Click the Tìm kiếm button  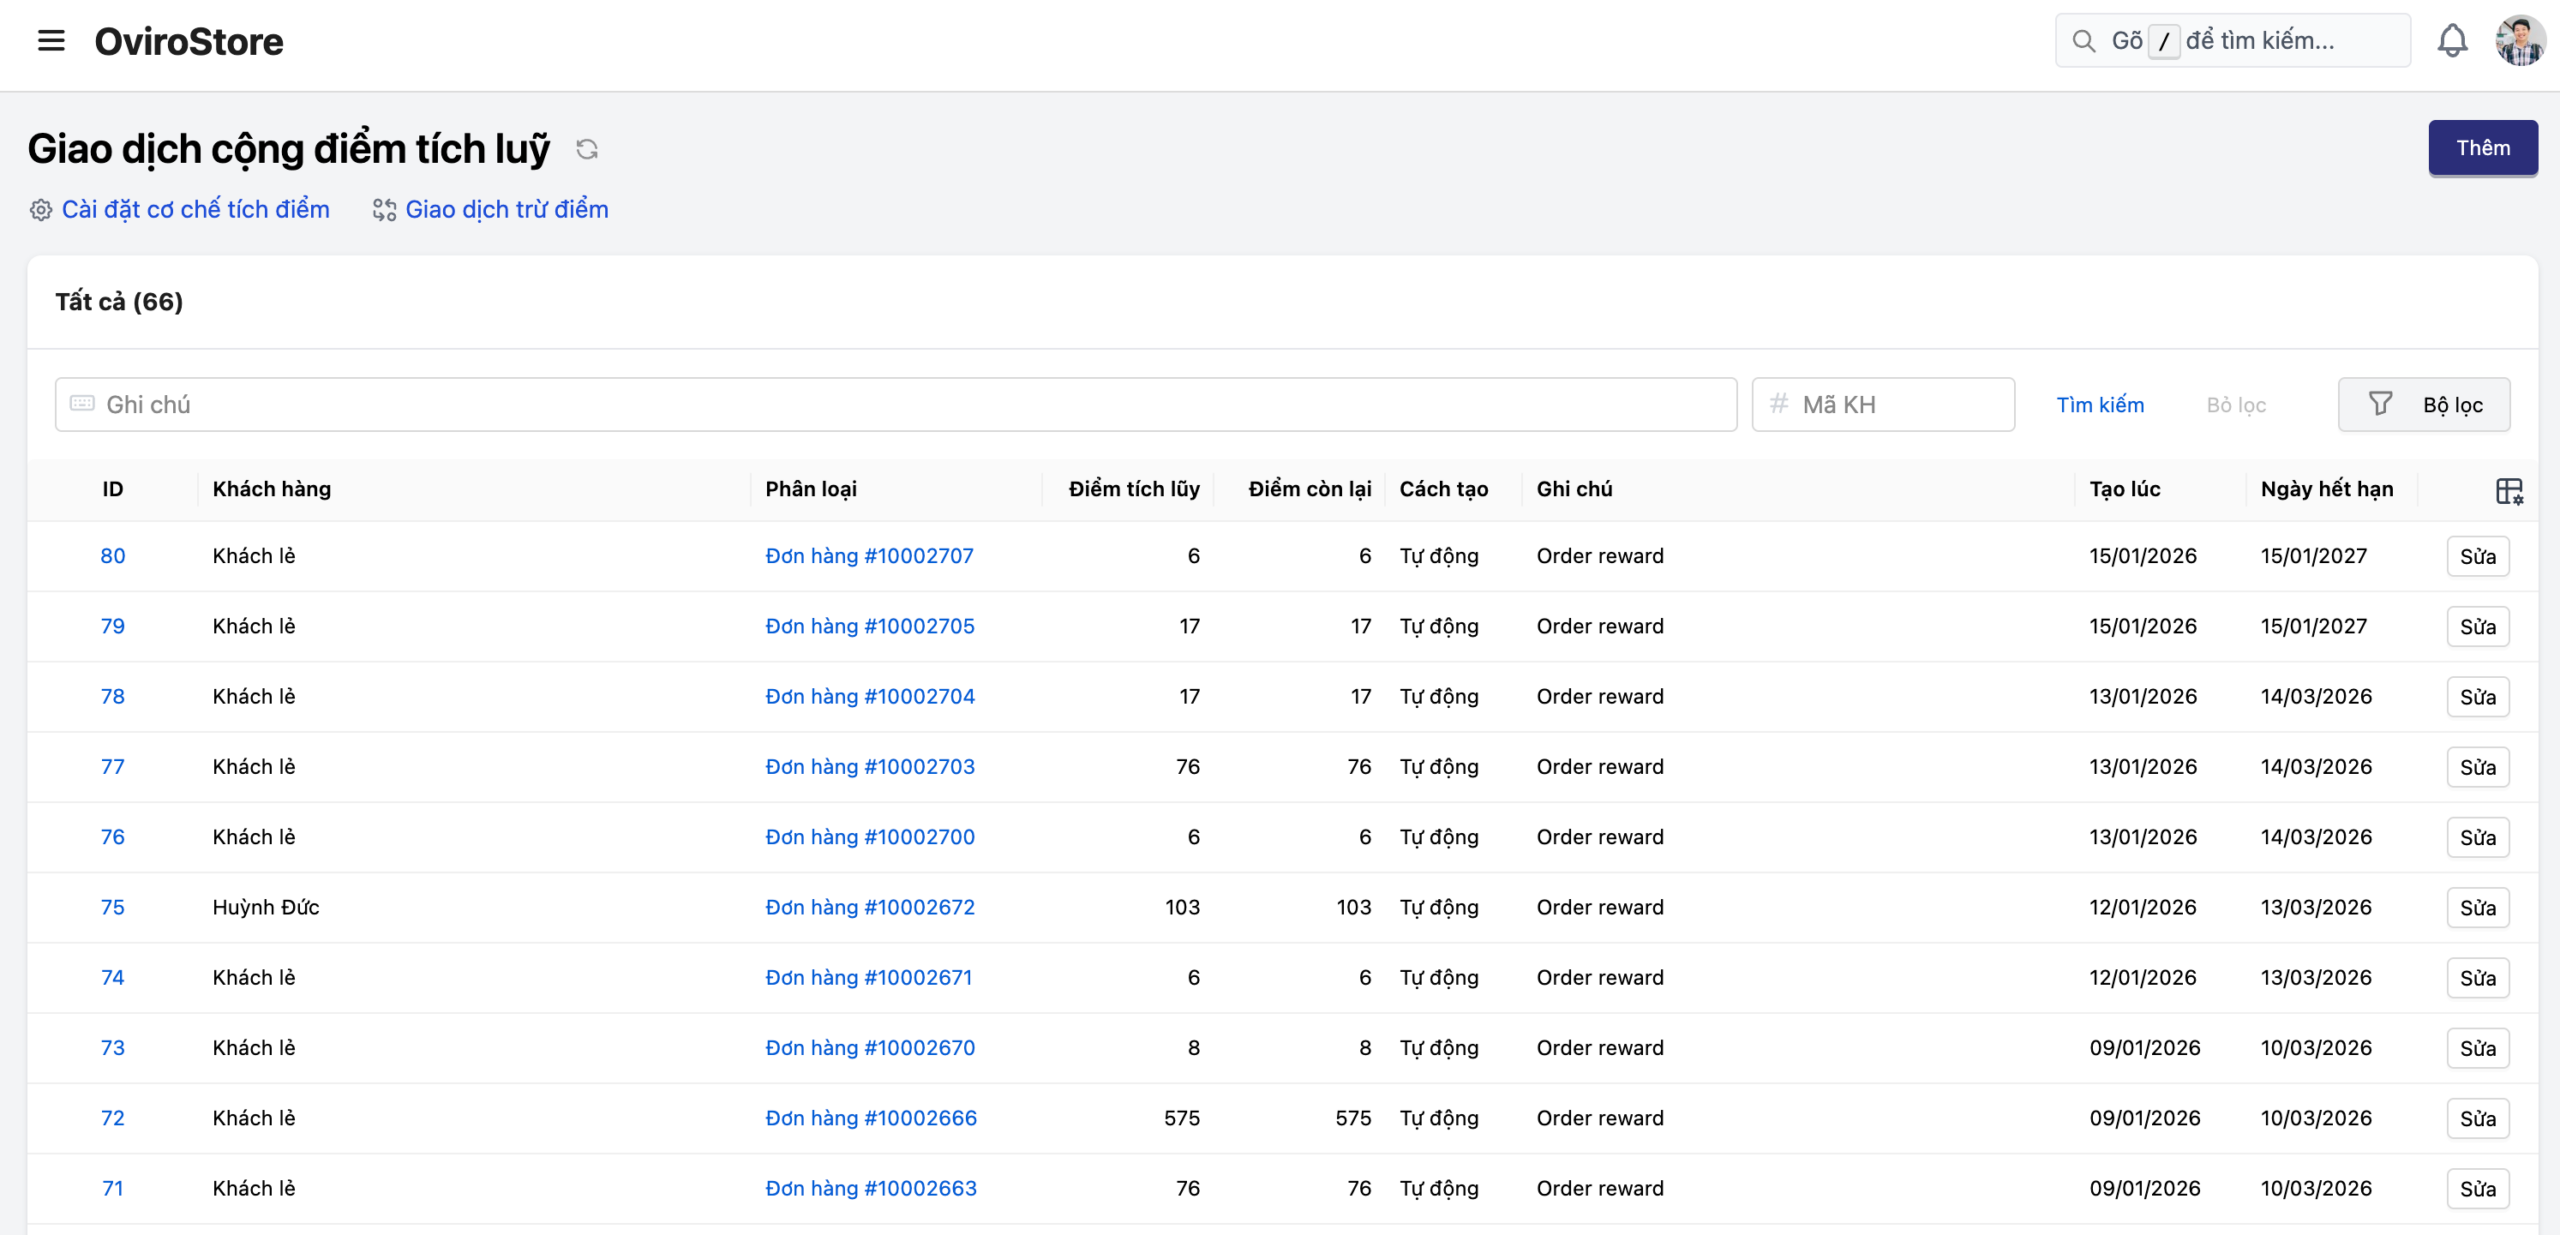pyautogui.click(x=2100, y=405)
